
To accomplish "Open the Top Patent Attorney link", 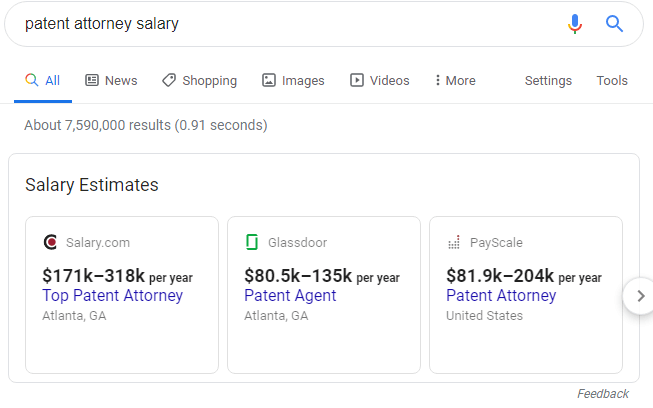I will coord(112,296).
